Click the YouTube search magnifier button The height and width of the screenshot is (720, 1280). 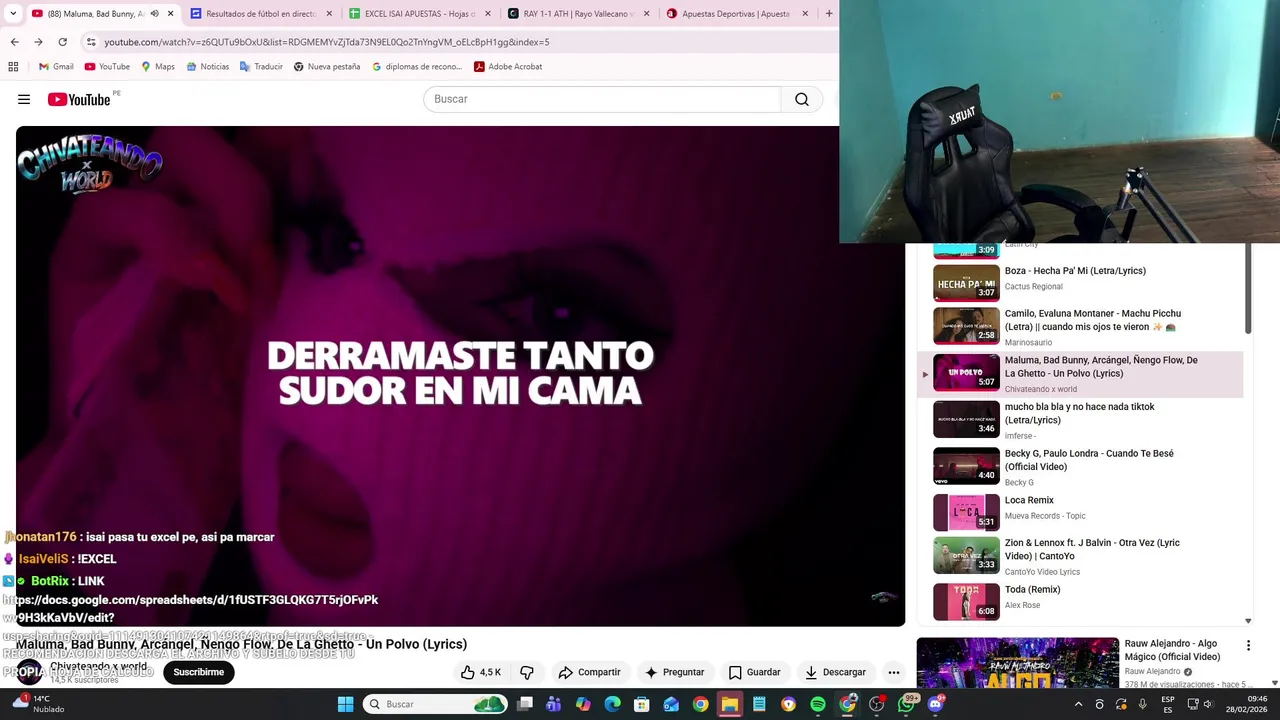tap(802, 99)
